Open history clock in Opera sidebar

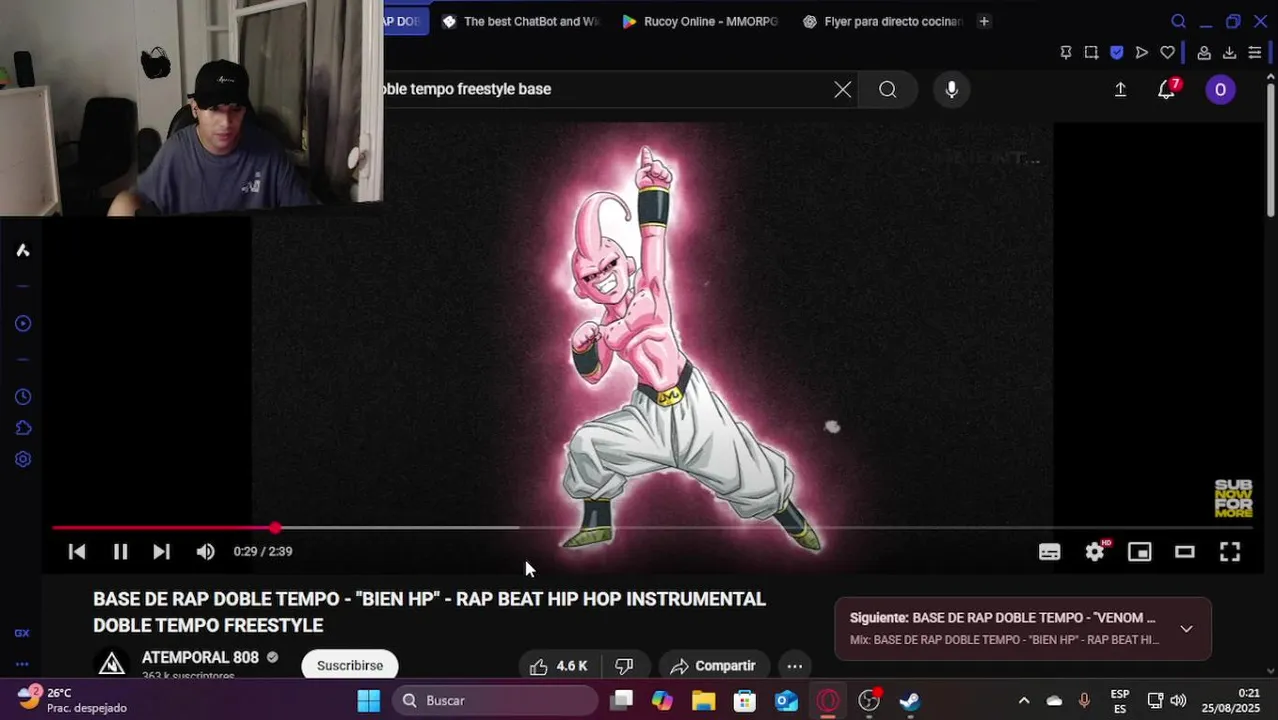tap(22, 397)
